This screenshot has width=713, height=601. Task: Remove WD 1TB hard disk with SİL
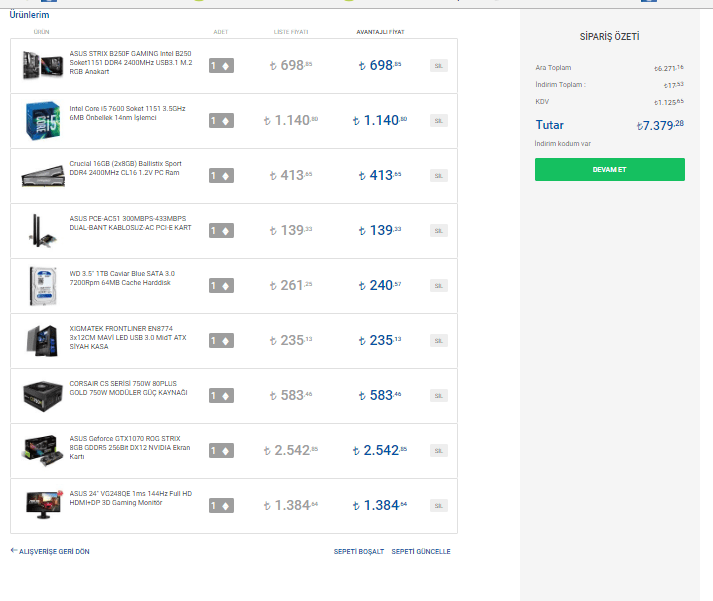point(439,286)
